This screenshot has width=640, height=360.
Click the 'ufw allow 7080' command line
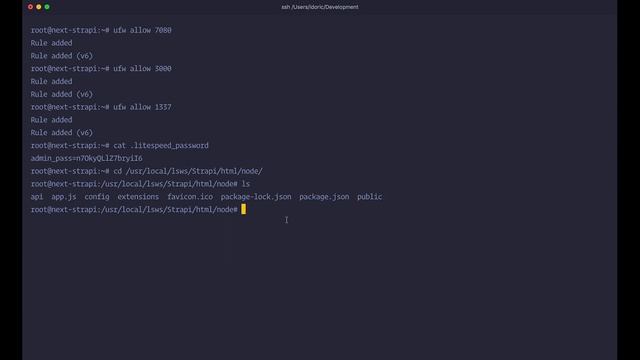pos(101,30)
